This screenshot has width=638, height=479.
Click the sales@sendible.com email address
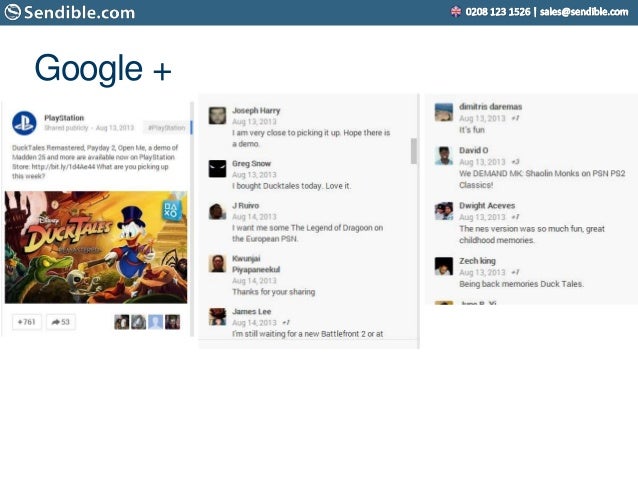click(x=584, y=12)
